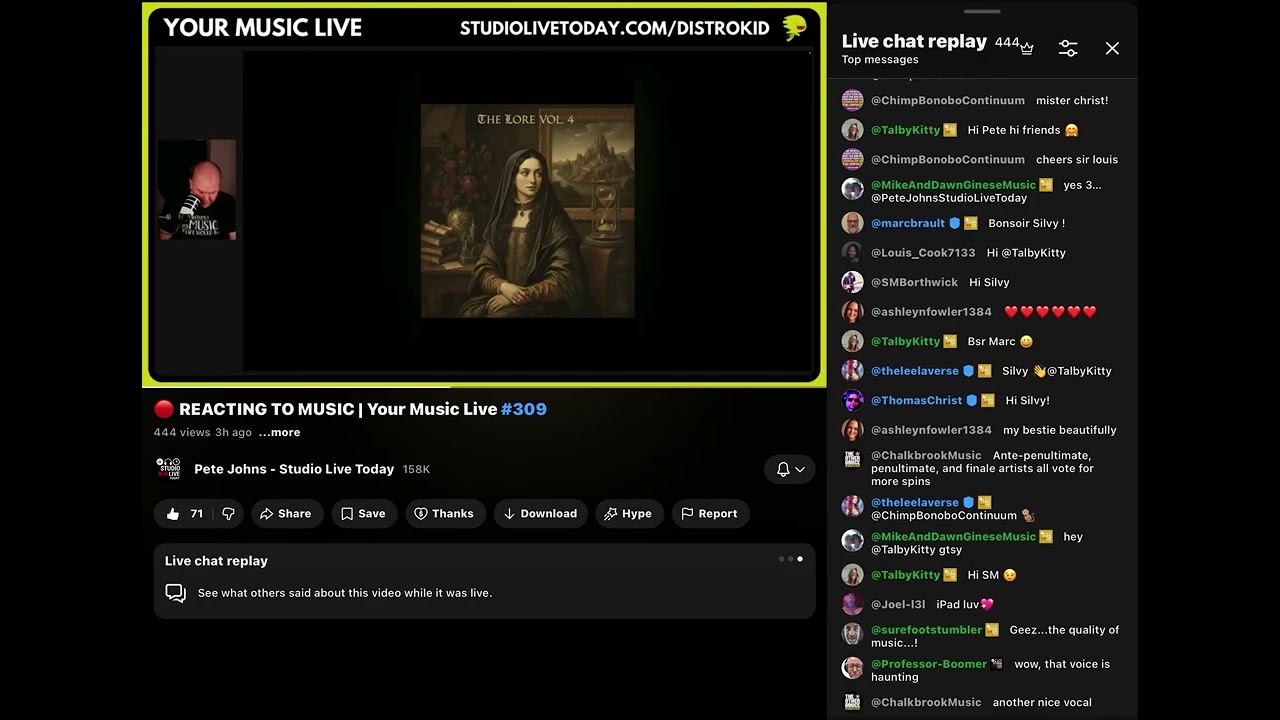This screenshot has height=720, width=1280.
Task: Download the video
Action: tap(540, 513)
